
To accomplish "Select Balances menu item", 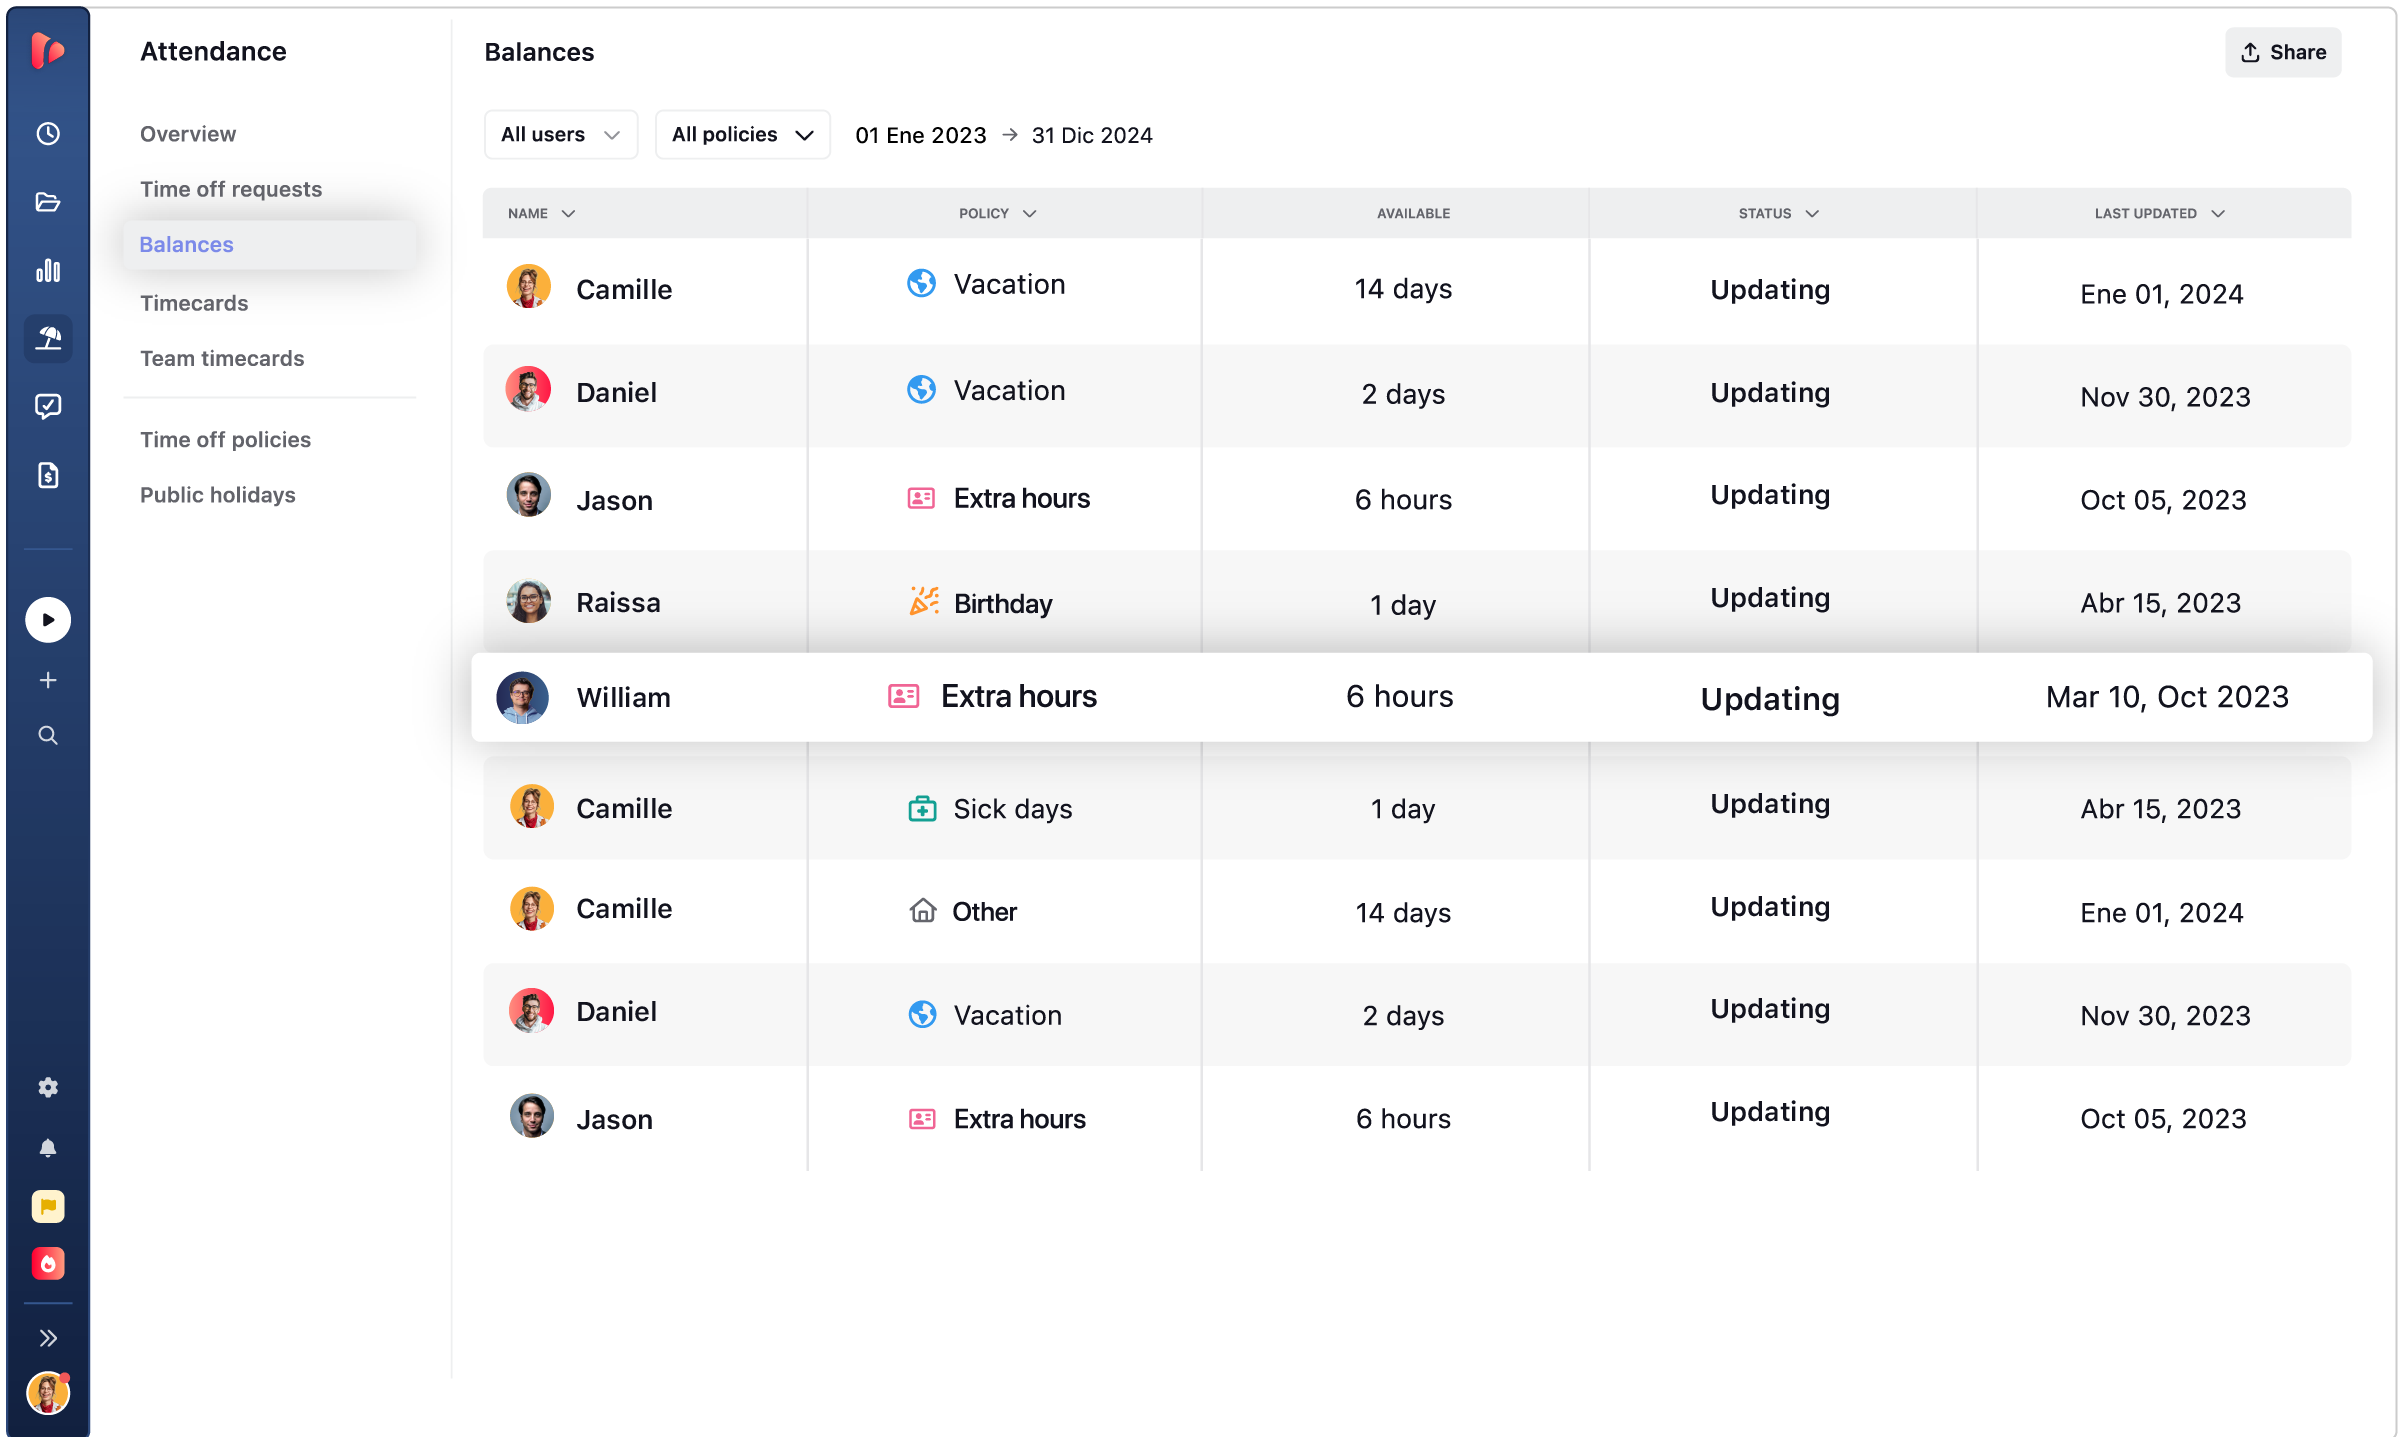I will 270,244.
